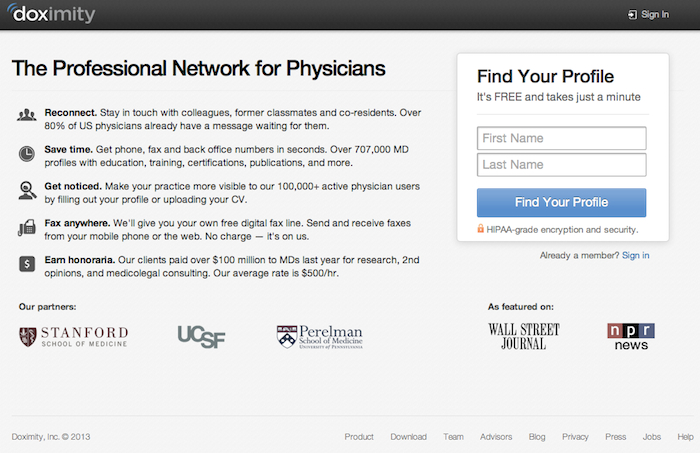Open the Advisors footer link
The image size is (700, 453).
tap(496, 436)
